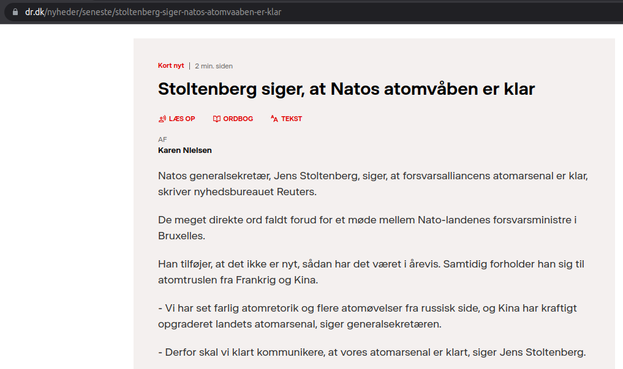This screenshot has width=623, height=369.
Task: Open the ORDBOG dictionary button
Action: (233, 119)
